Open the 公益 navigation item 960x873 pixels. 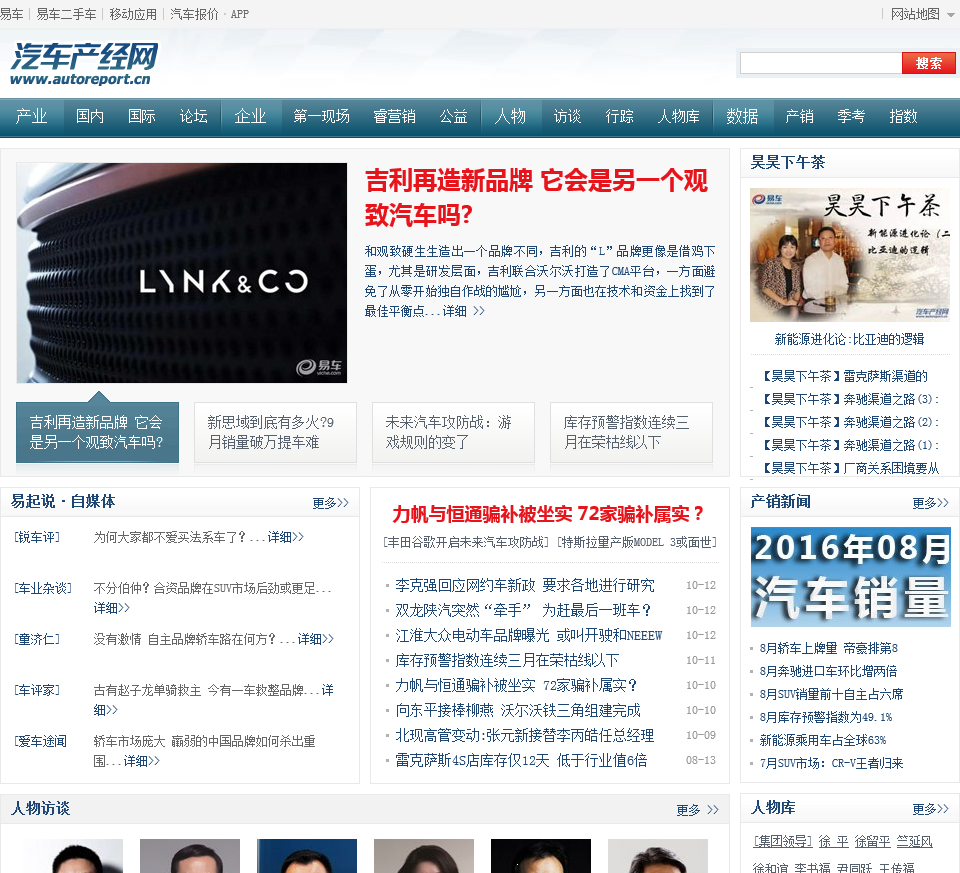[x=453, y=116]
